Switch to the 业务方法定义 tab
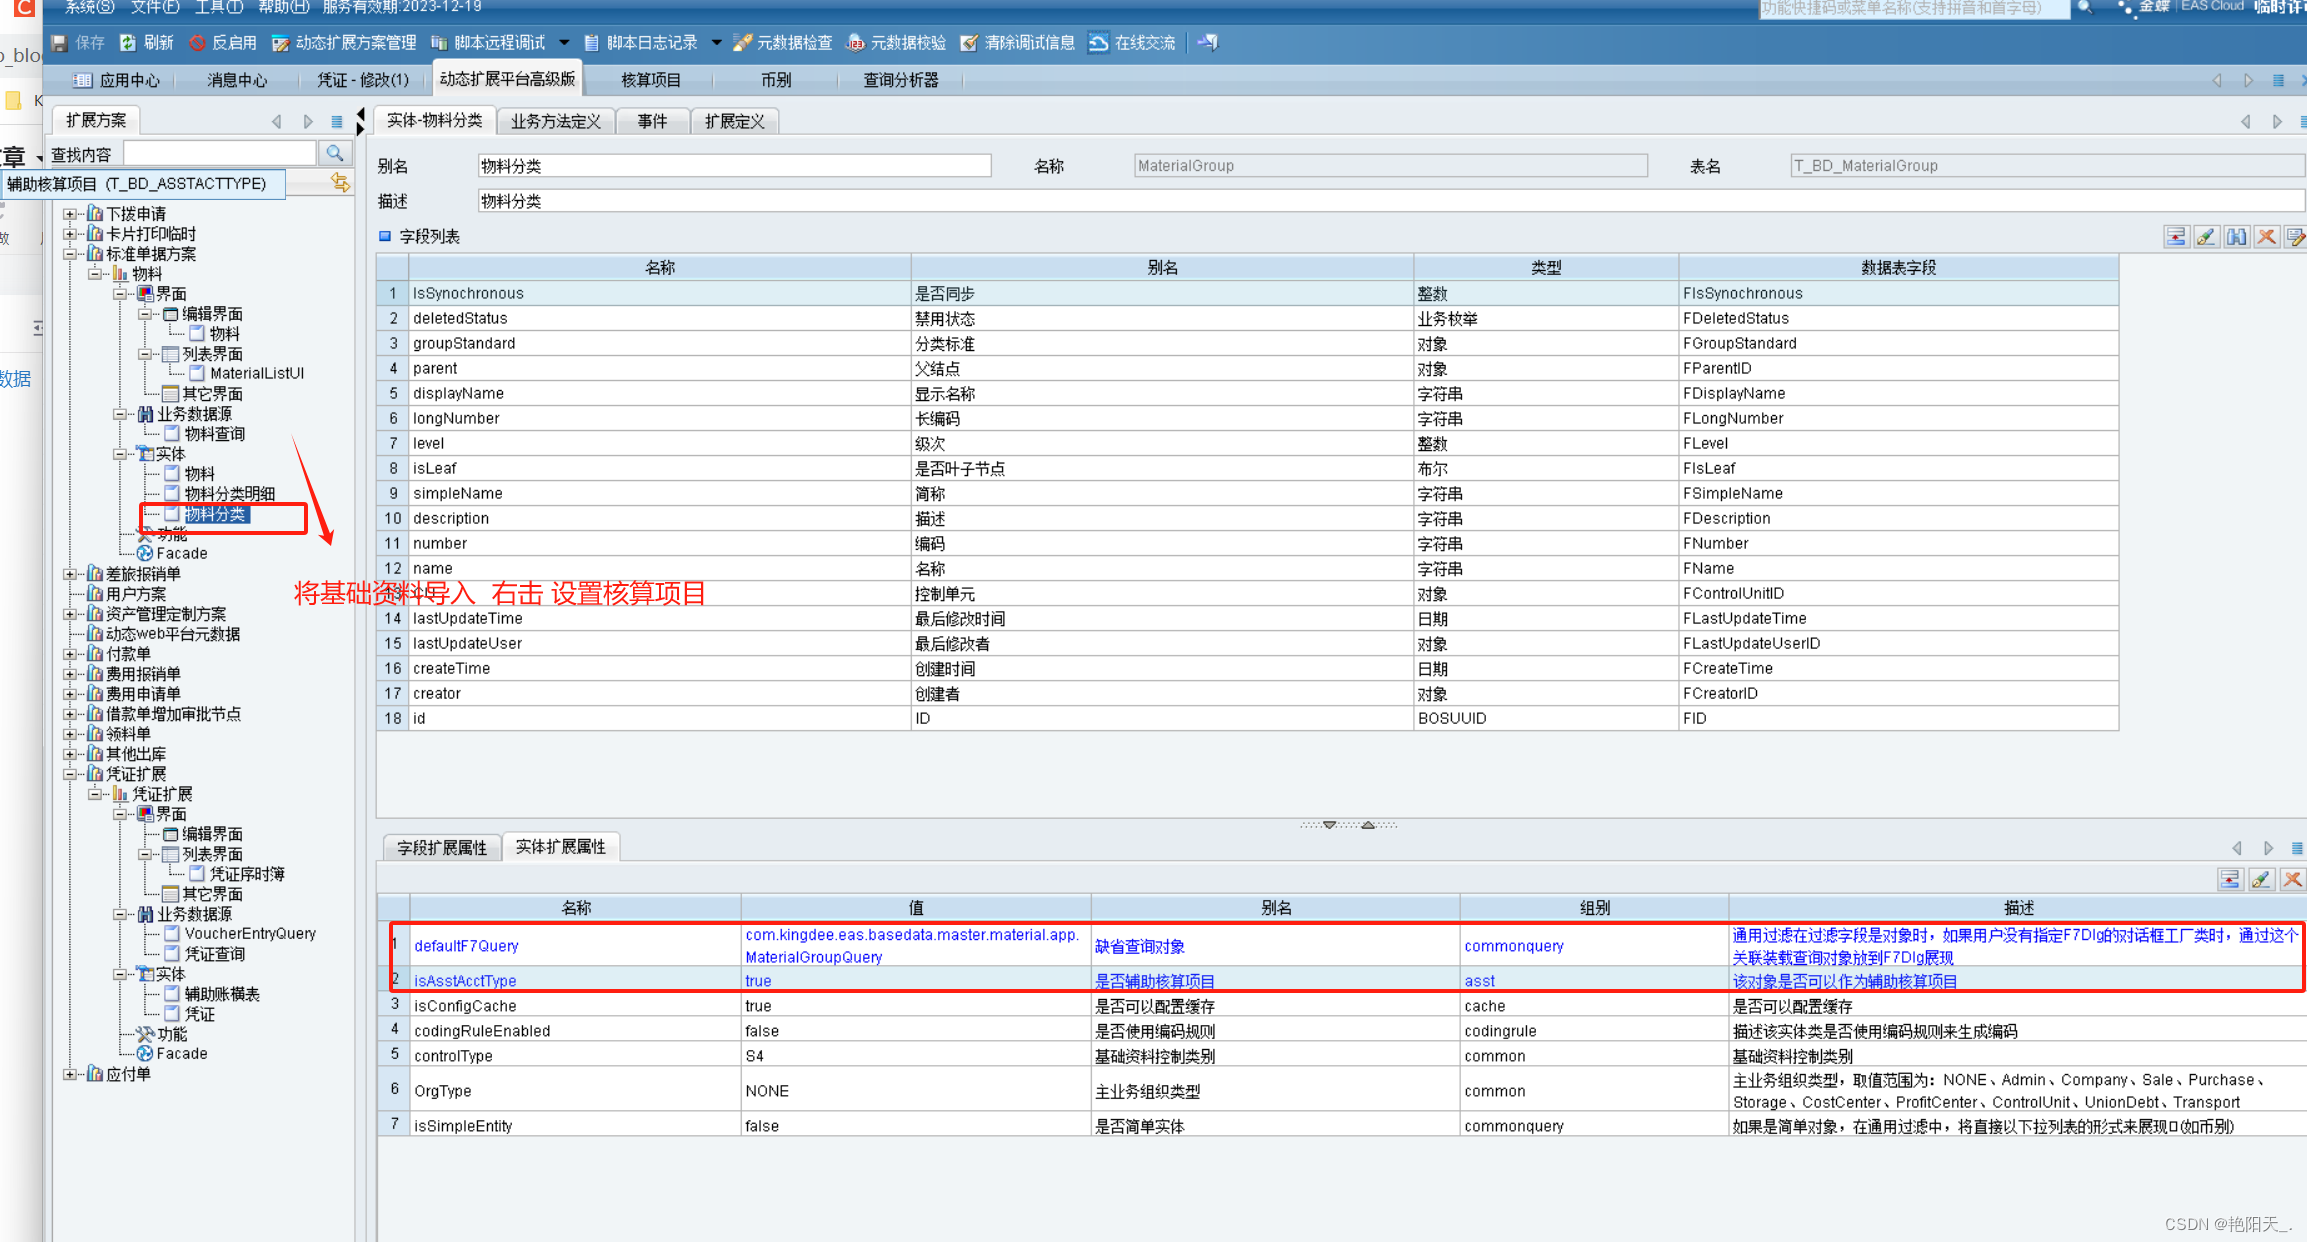2307x1242 pixels. (556, 122)
